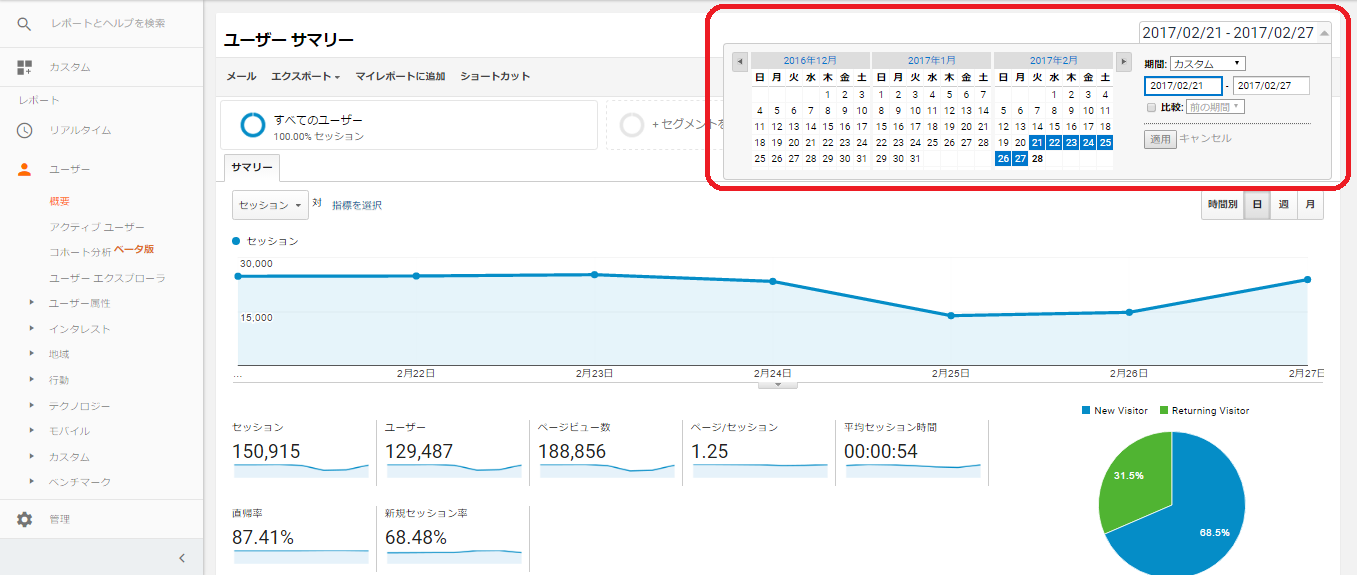Select the サマリー tab
This screenshot has height=575, width=1357.
(252, 167)
